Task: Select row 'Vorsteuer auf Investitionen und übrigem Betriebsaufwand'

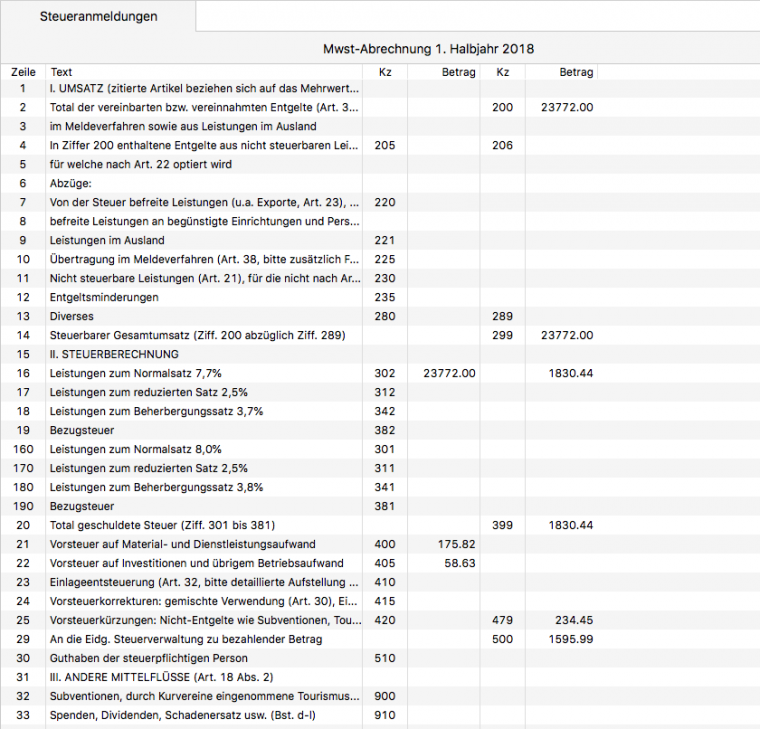Action: coord(380,563)
